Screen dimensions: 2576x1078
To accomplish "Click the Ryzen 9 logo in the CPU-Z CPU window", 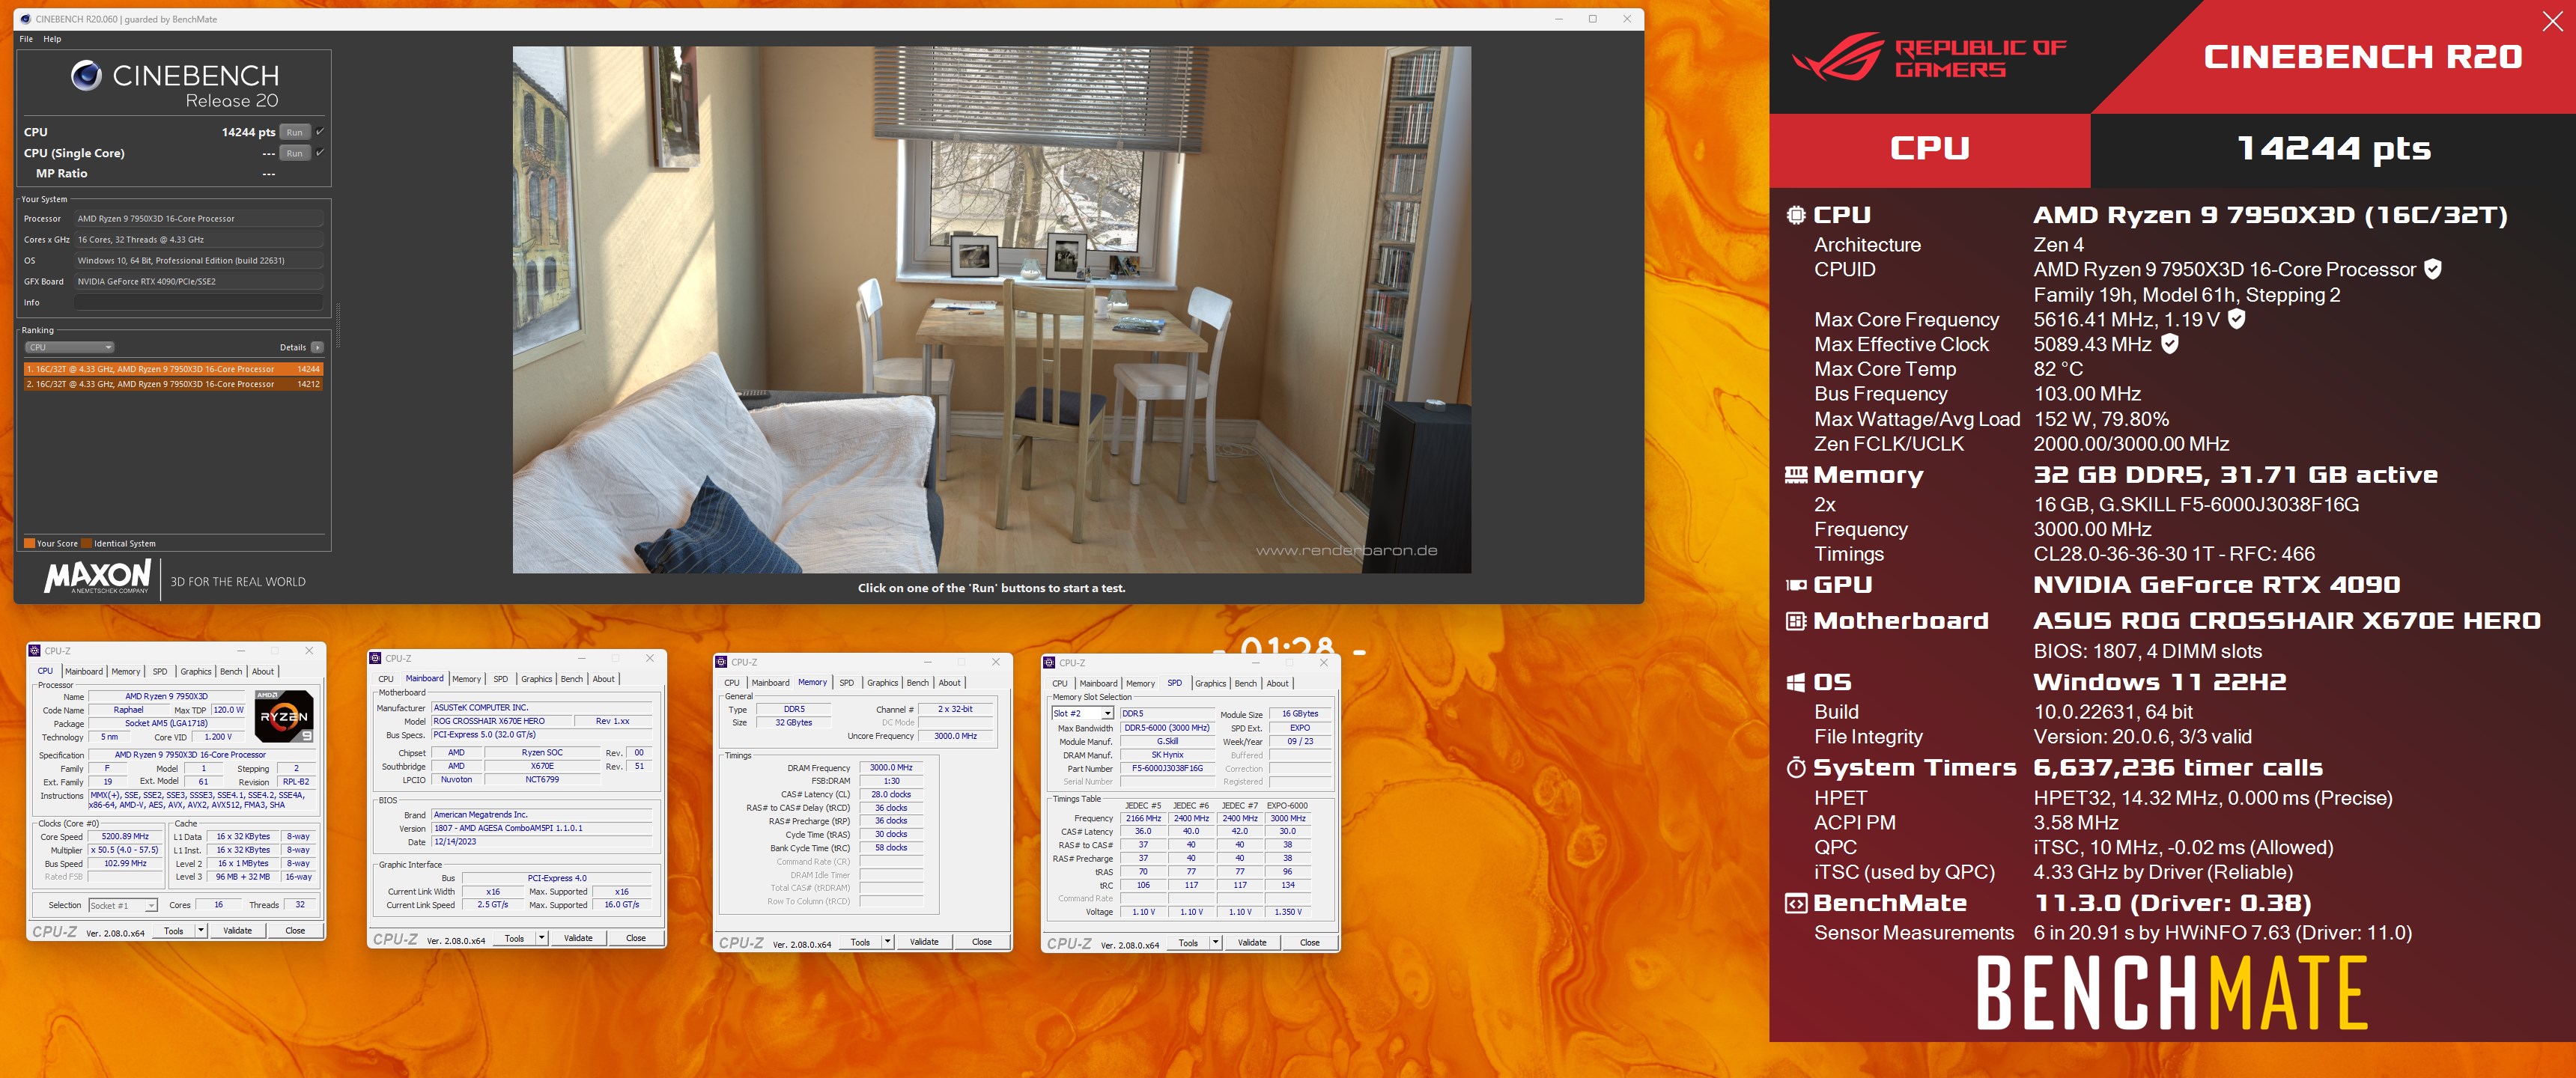I will (x=284, y=716).
